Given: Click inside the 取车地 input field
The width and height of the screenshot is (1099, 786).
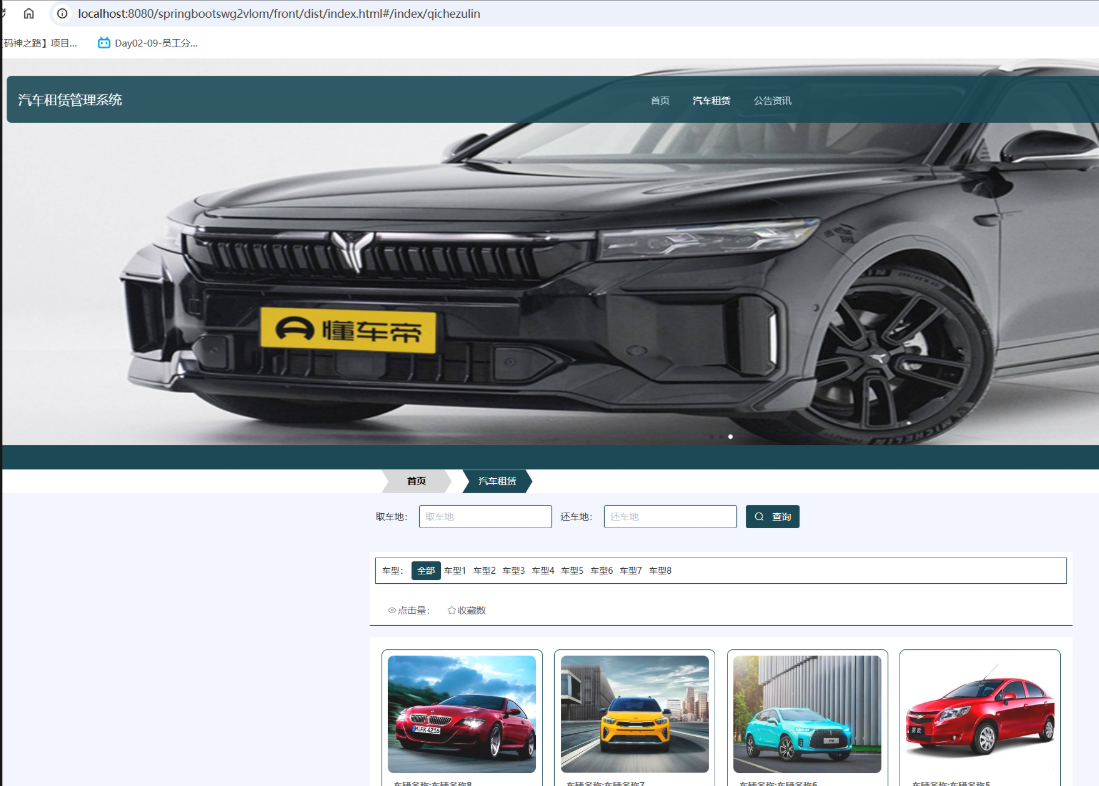Looking at the screenshot, I should pos(485,517).
